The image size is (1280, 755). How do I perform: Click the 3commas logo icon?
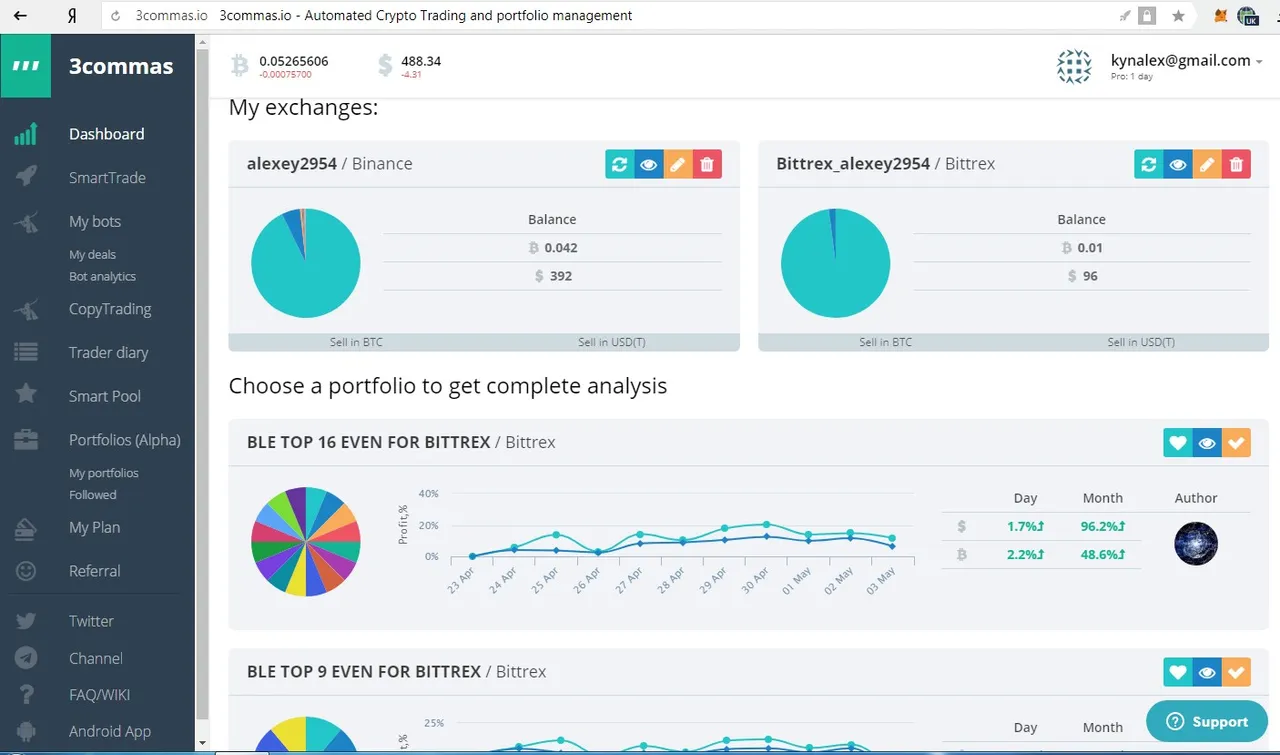point(26,66)
